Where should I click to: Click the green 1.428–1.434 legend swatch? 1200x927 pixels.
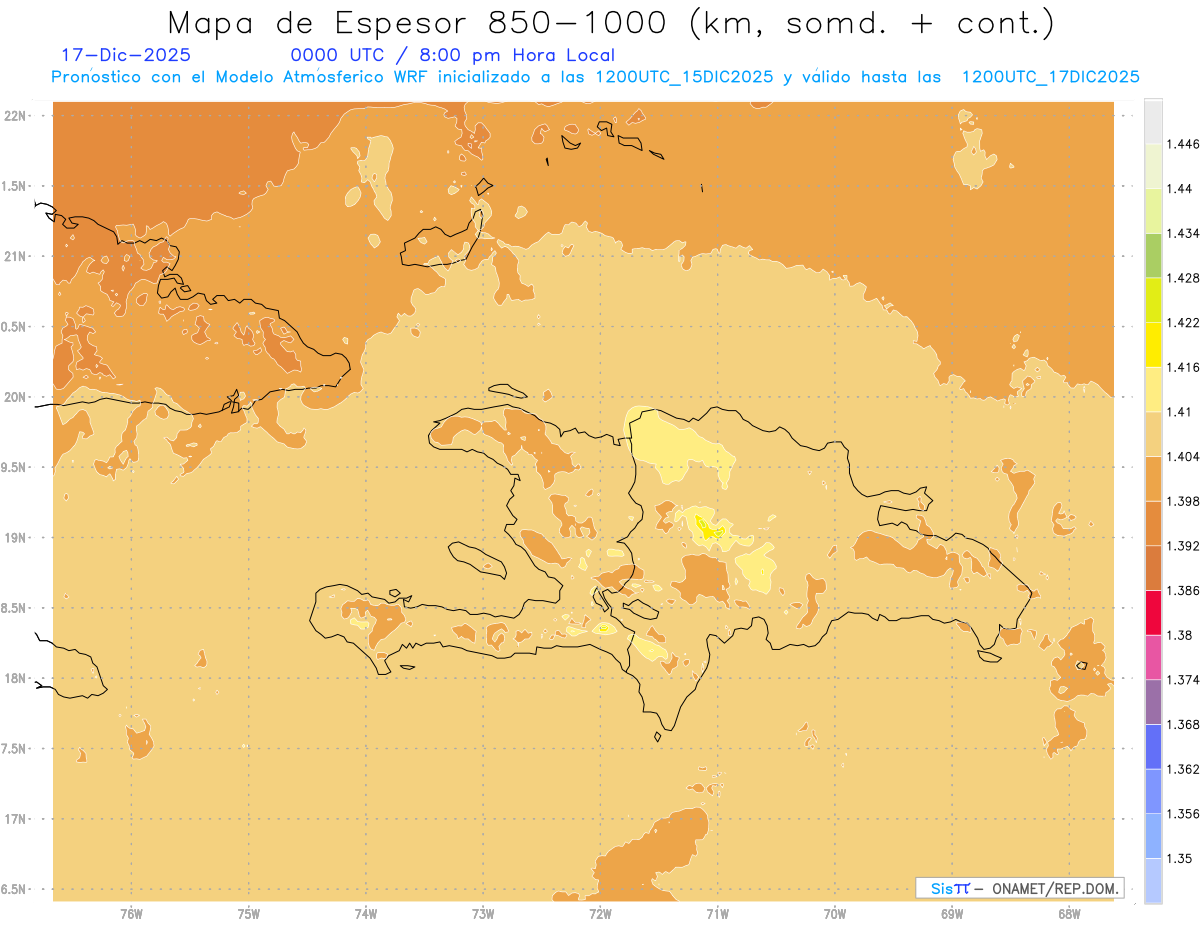pos(1153,256)
